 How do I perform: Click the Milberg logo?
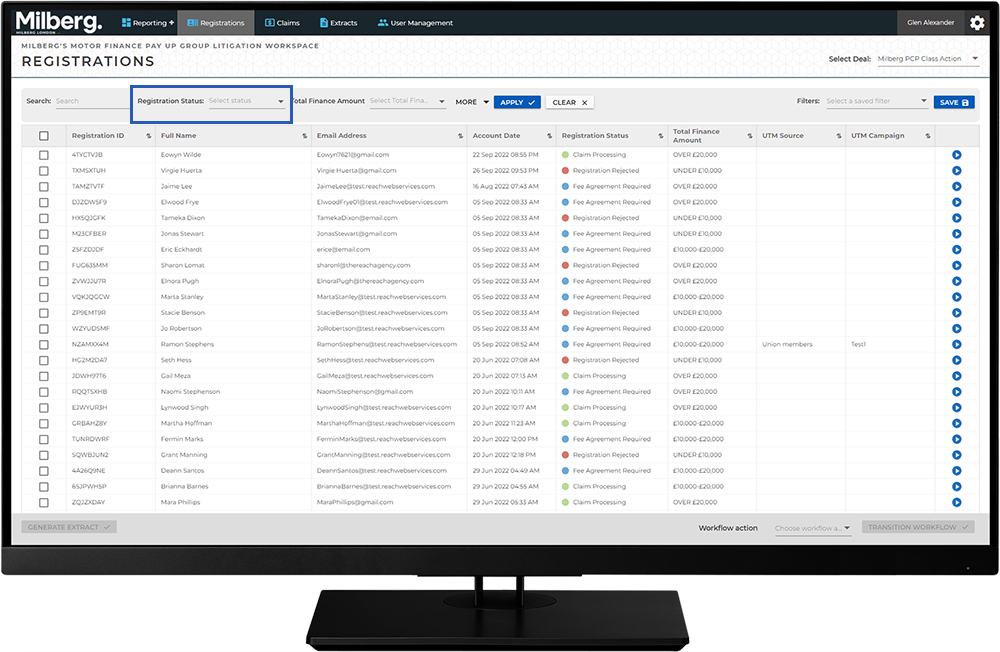(58, 22)
